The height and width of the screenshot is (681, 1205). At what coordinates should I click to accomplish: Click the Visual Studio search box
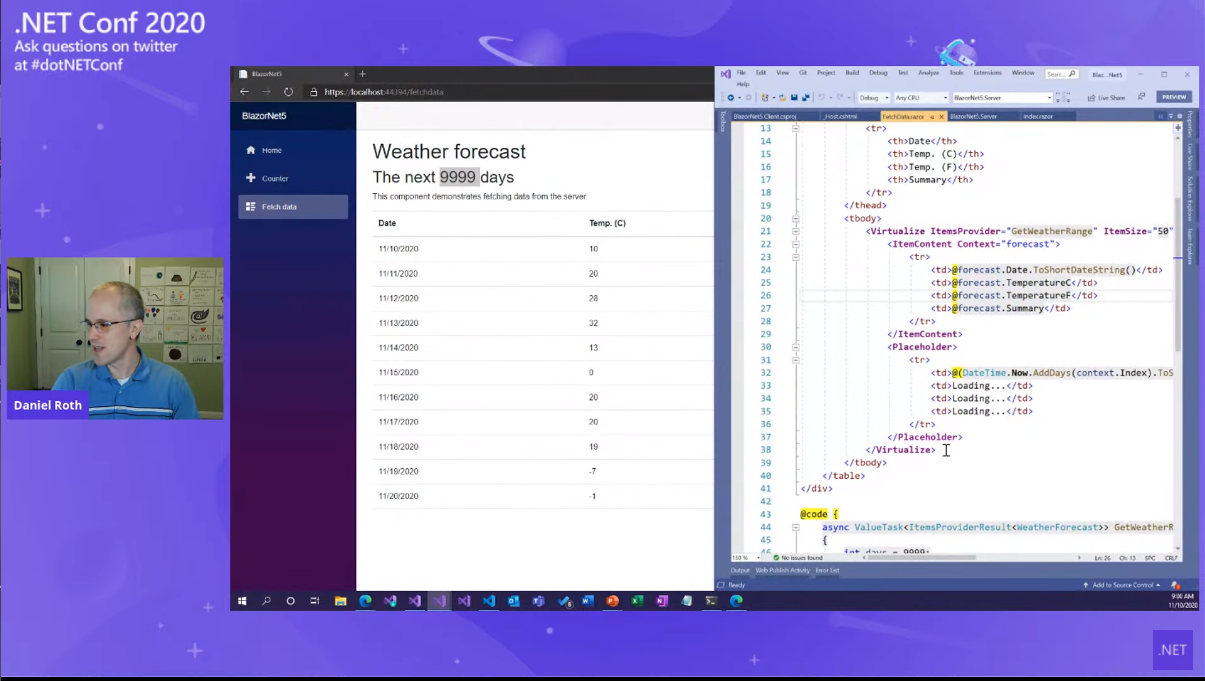tap(1061, 74)
